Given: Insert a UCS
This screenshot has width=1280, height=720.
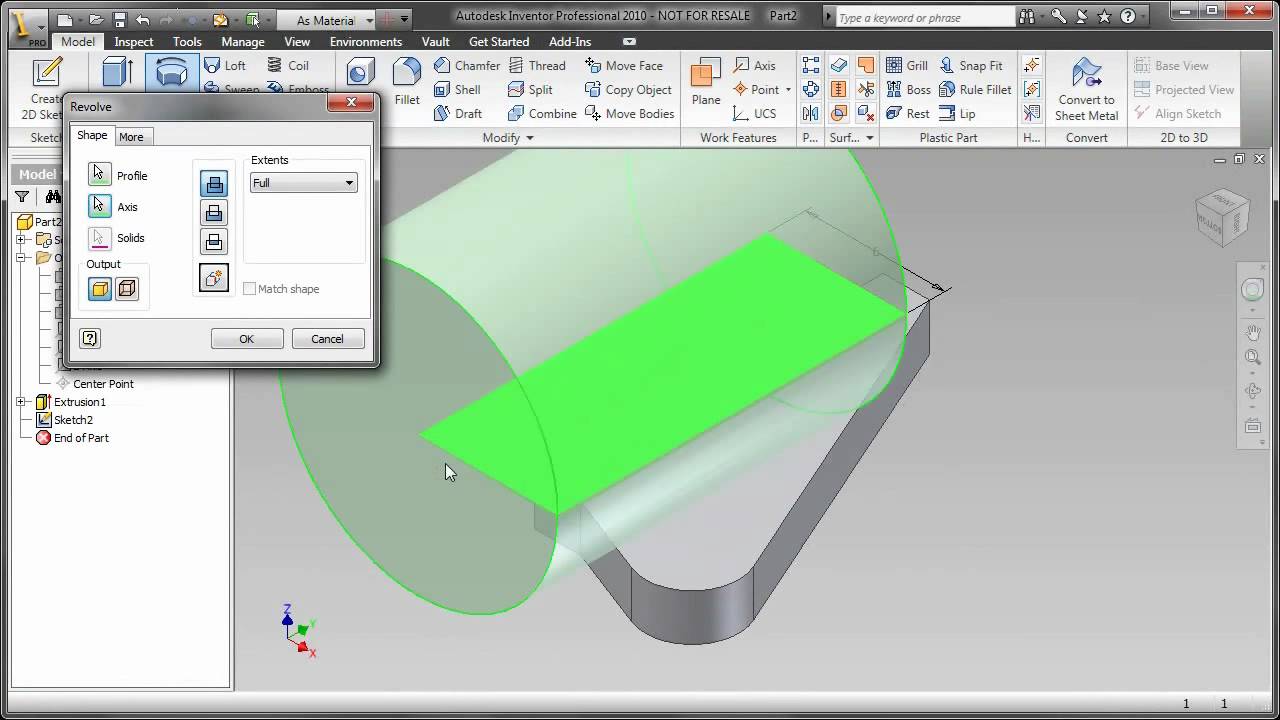Looking at the screenshot, I should [x=754, y=113].
